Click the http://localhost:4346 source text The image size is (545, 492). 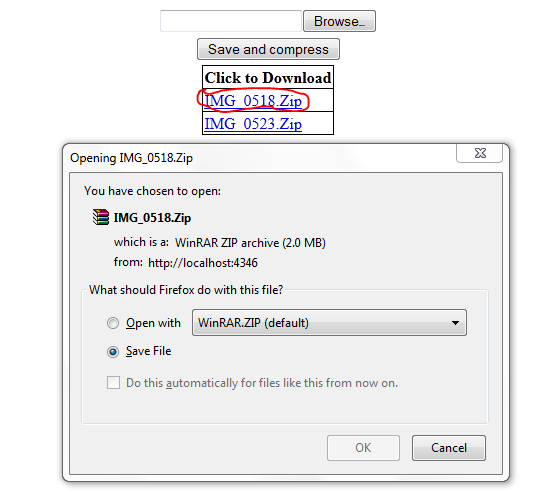[x=203, y=263]
